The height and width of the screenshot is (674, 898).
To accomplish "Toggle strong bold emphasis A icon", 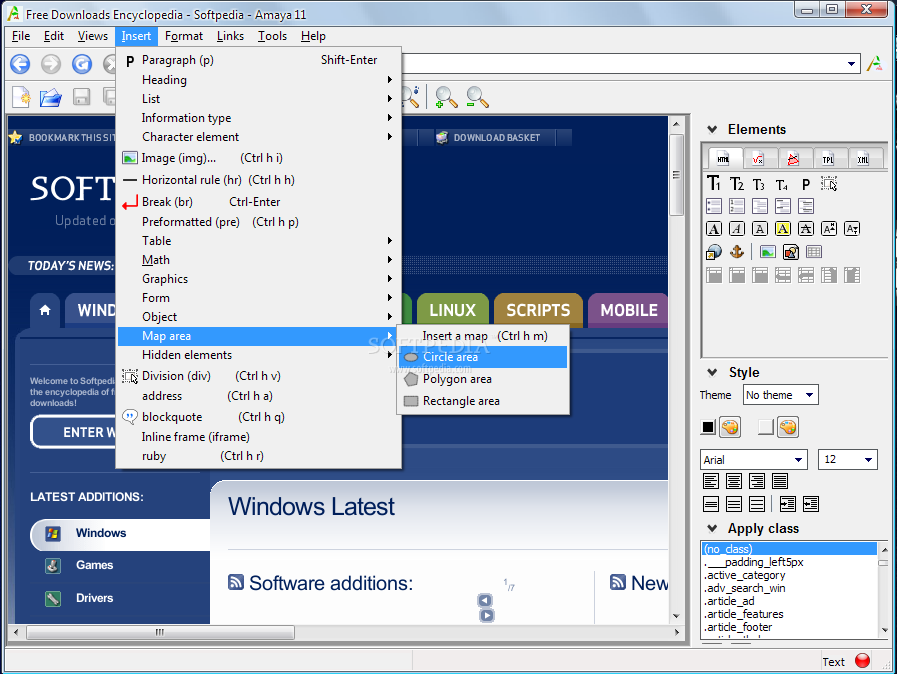I will tap(714, 229).
